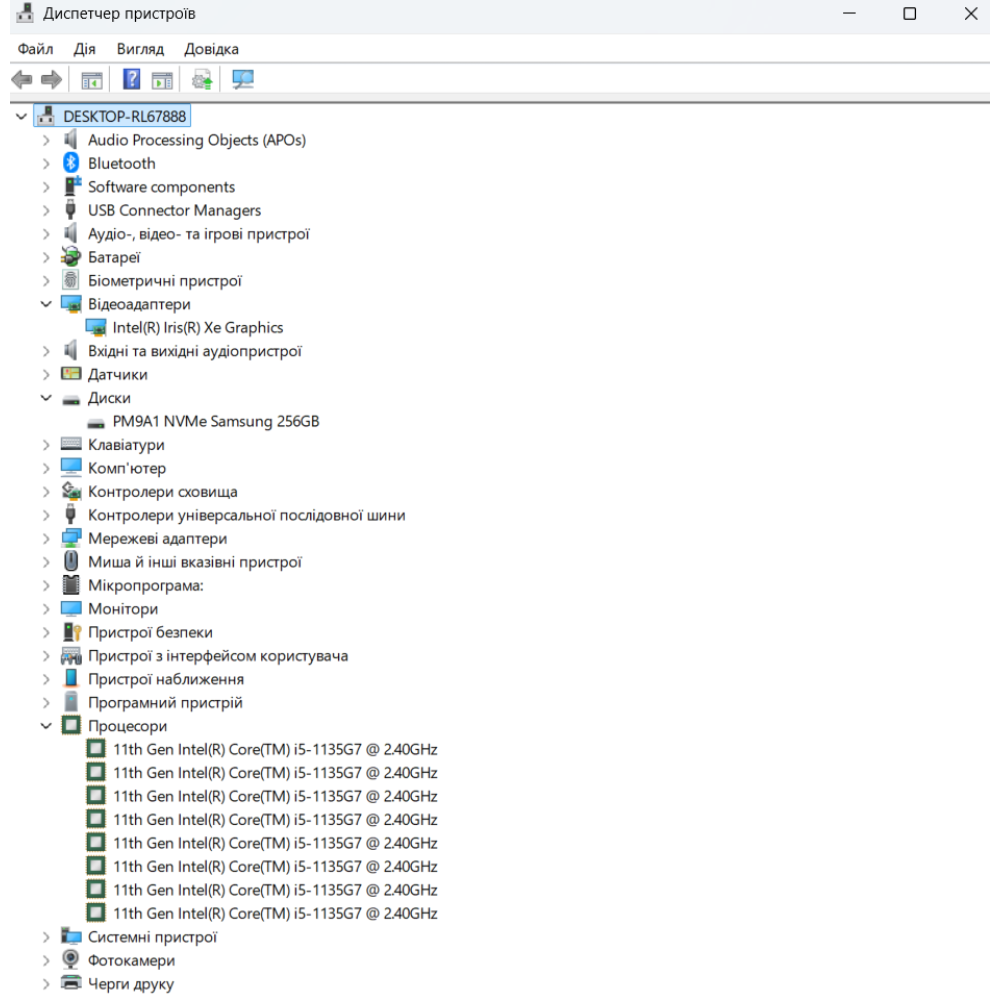The width and height of the screenshot is (1000, 1000).
Task: Click the Show/Hide console tree toolbar icon
Action: tap(92, 80)
